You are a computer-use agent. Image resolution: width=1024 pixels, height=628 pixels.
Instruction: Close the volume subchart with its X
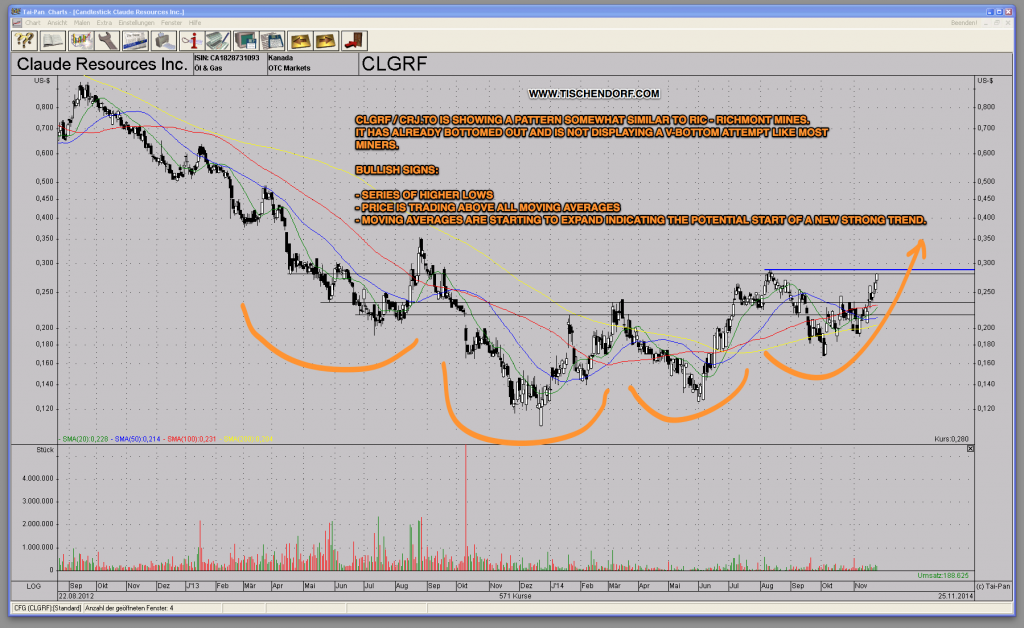click(969, 449)
